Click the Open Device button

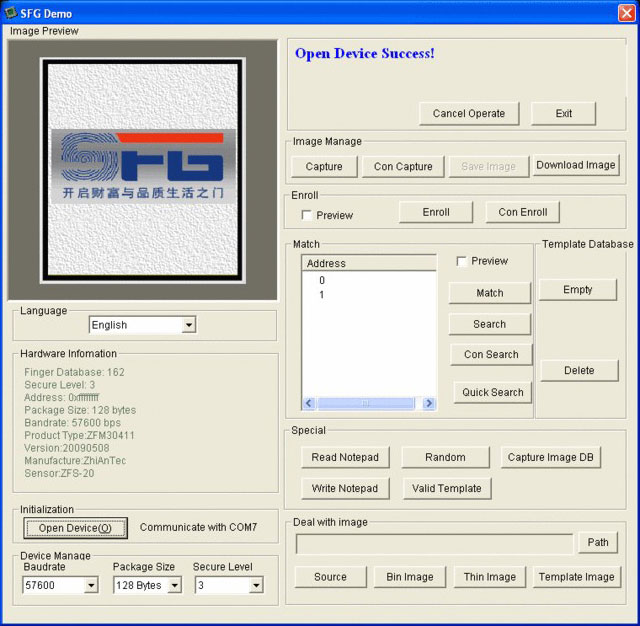pos(75,527)
